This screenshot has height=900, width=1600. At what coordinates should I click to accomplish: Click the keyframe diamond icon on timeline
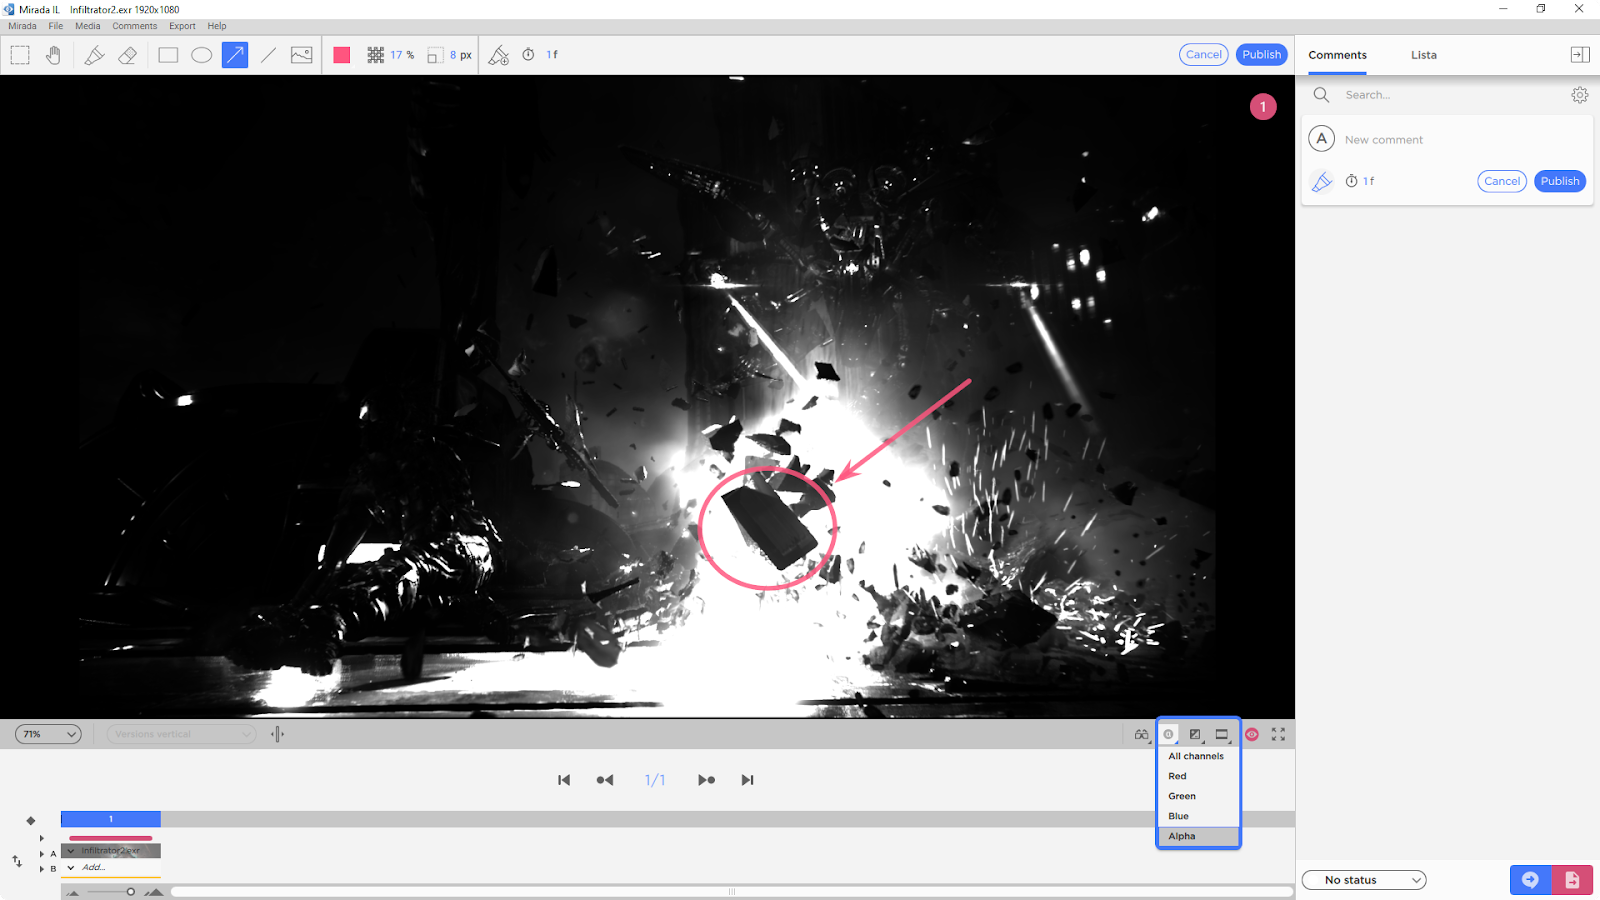tap(31, 821)
